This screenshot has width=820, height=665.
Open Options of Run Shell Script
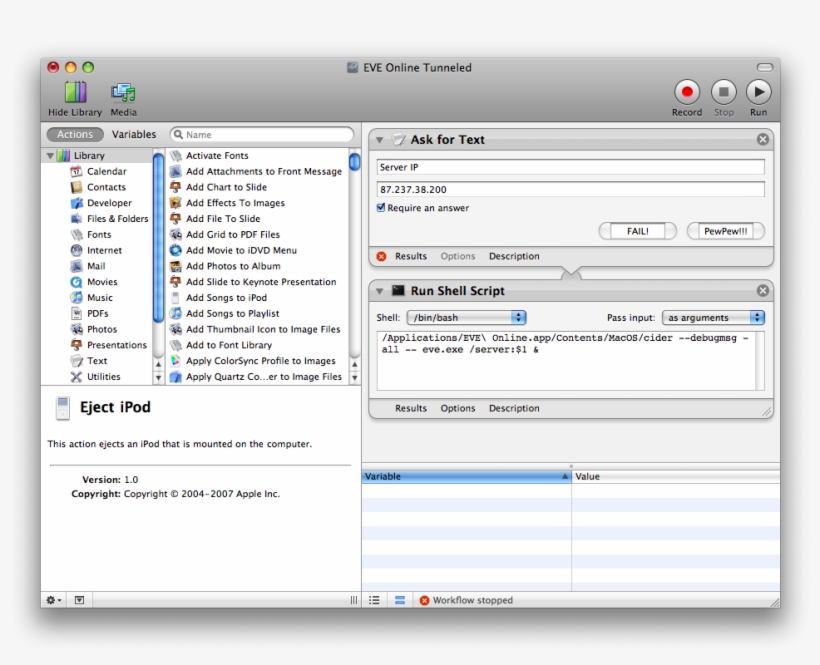tap(458, 408)
